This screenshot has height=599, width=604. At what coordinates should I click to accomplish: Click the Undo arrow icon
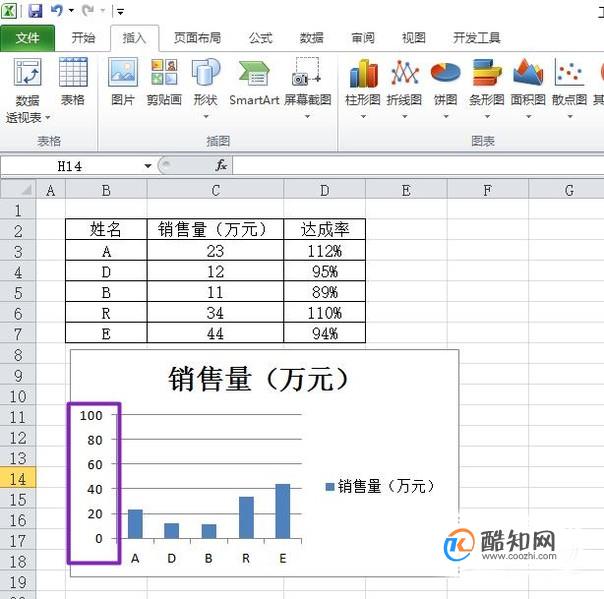point(57,10)
